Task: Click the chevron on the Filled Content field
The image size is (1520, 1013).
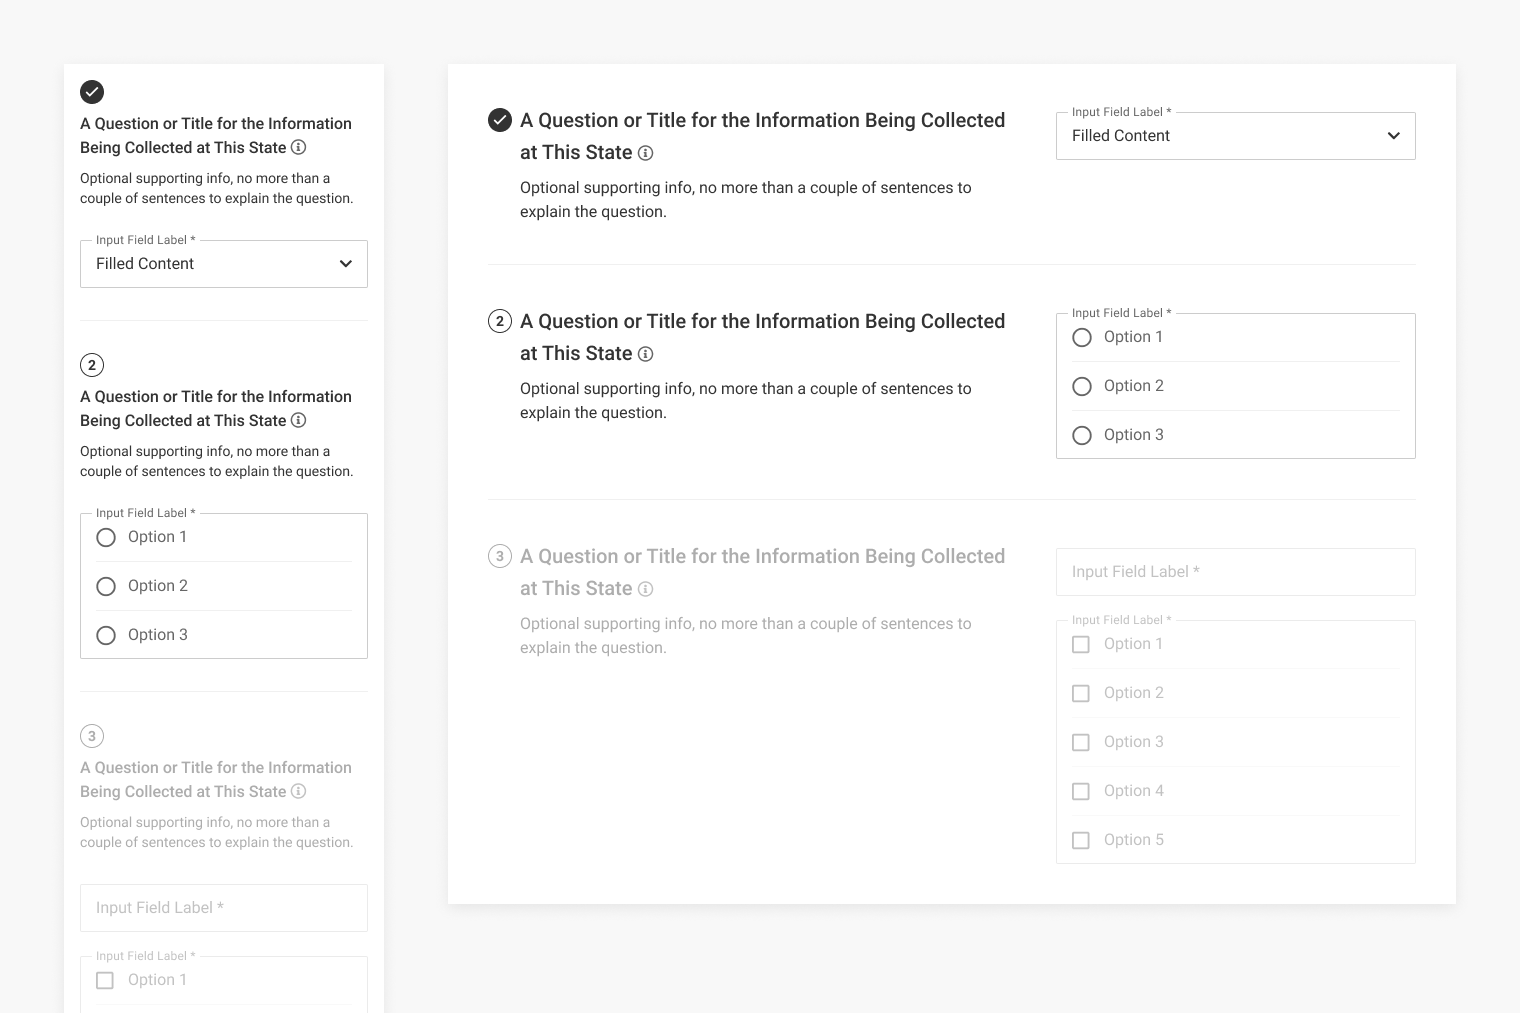Action: pyautogui.click(x=1393, y=135)
